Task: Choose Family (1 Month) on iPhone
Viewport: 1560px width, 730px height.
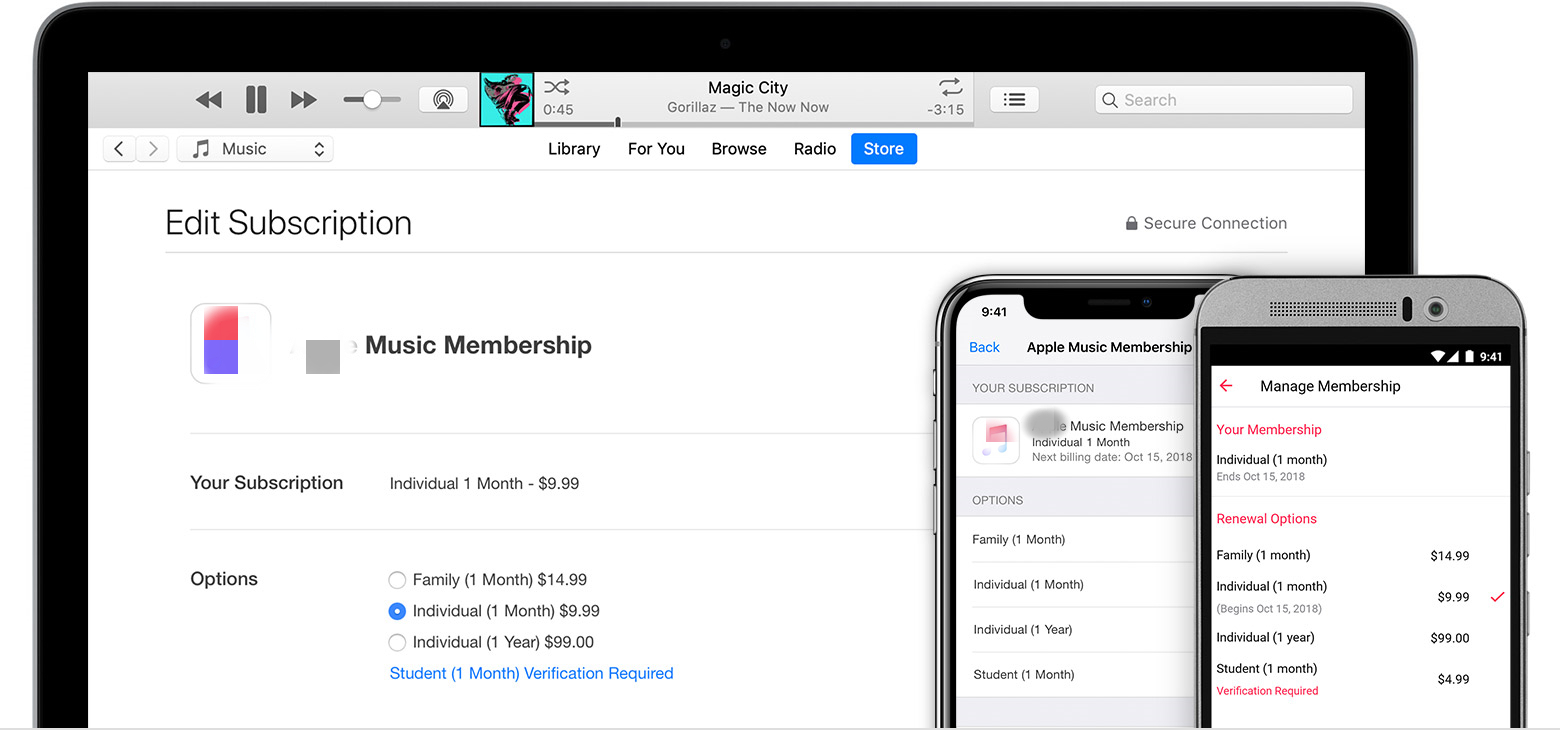Action: coord(1075,539)
